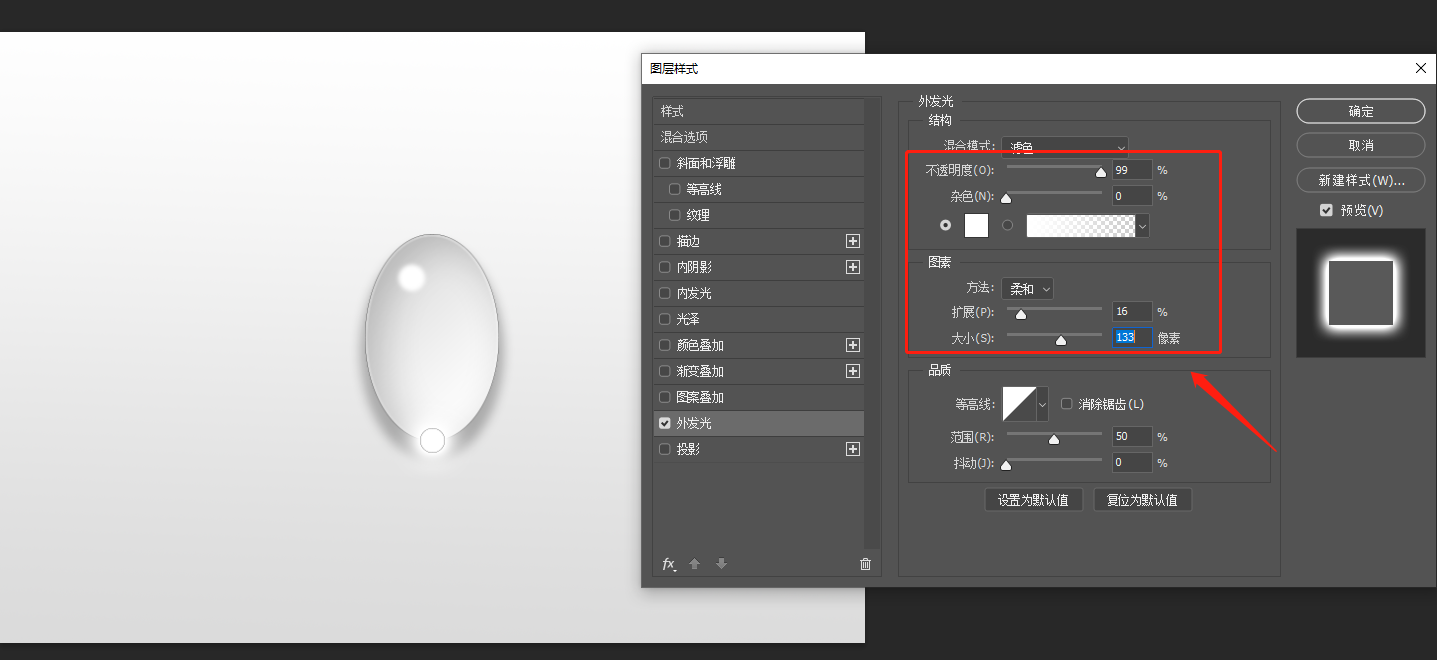
Task: Click the water drop shape on canvas
Action: click(x=432, y=336)
